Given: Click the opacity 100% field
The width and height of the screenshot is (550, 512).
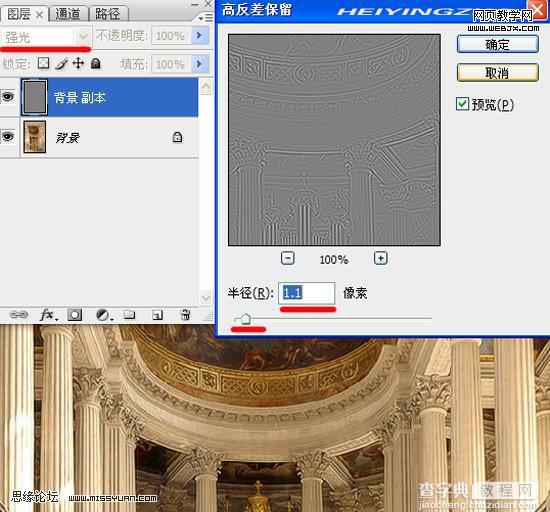Looking at the screenshot, I should [x=171, y=36].
